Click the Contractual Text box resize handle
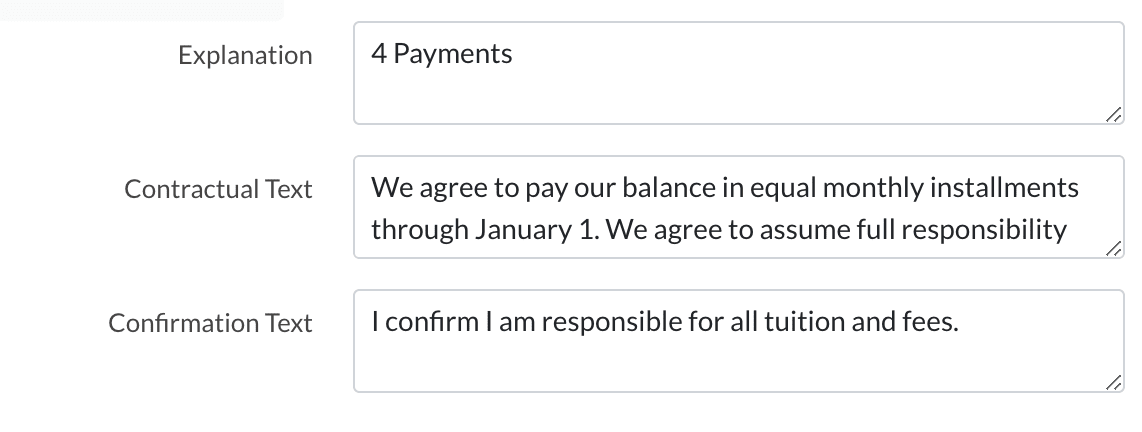Viewport: 1142px width, 432px height. (1113, 249)
